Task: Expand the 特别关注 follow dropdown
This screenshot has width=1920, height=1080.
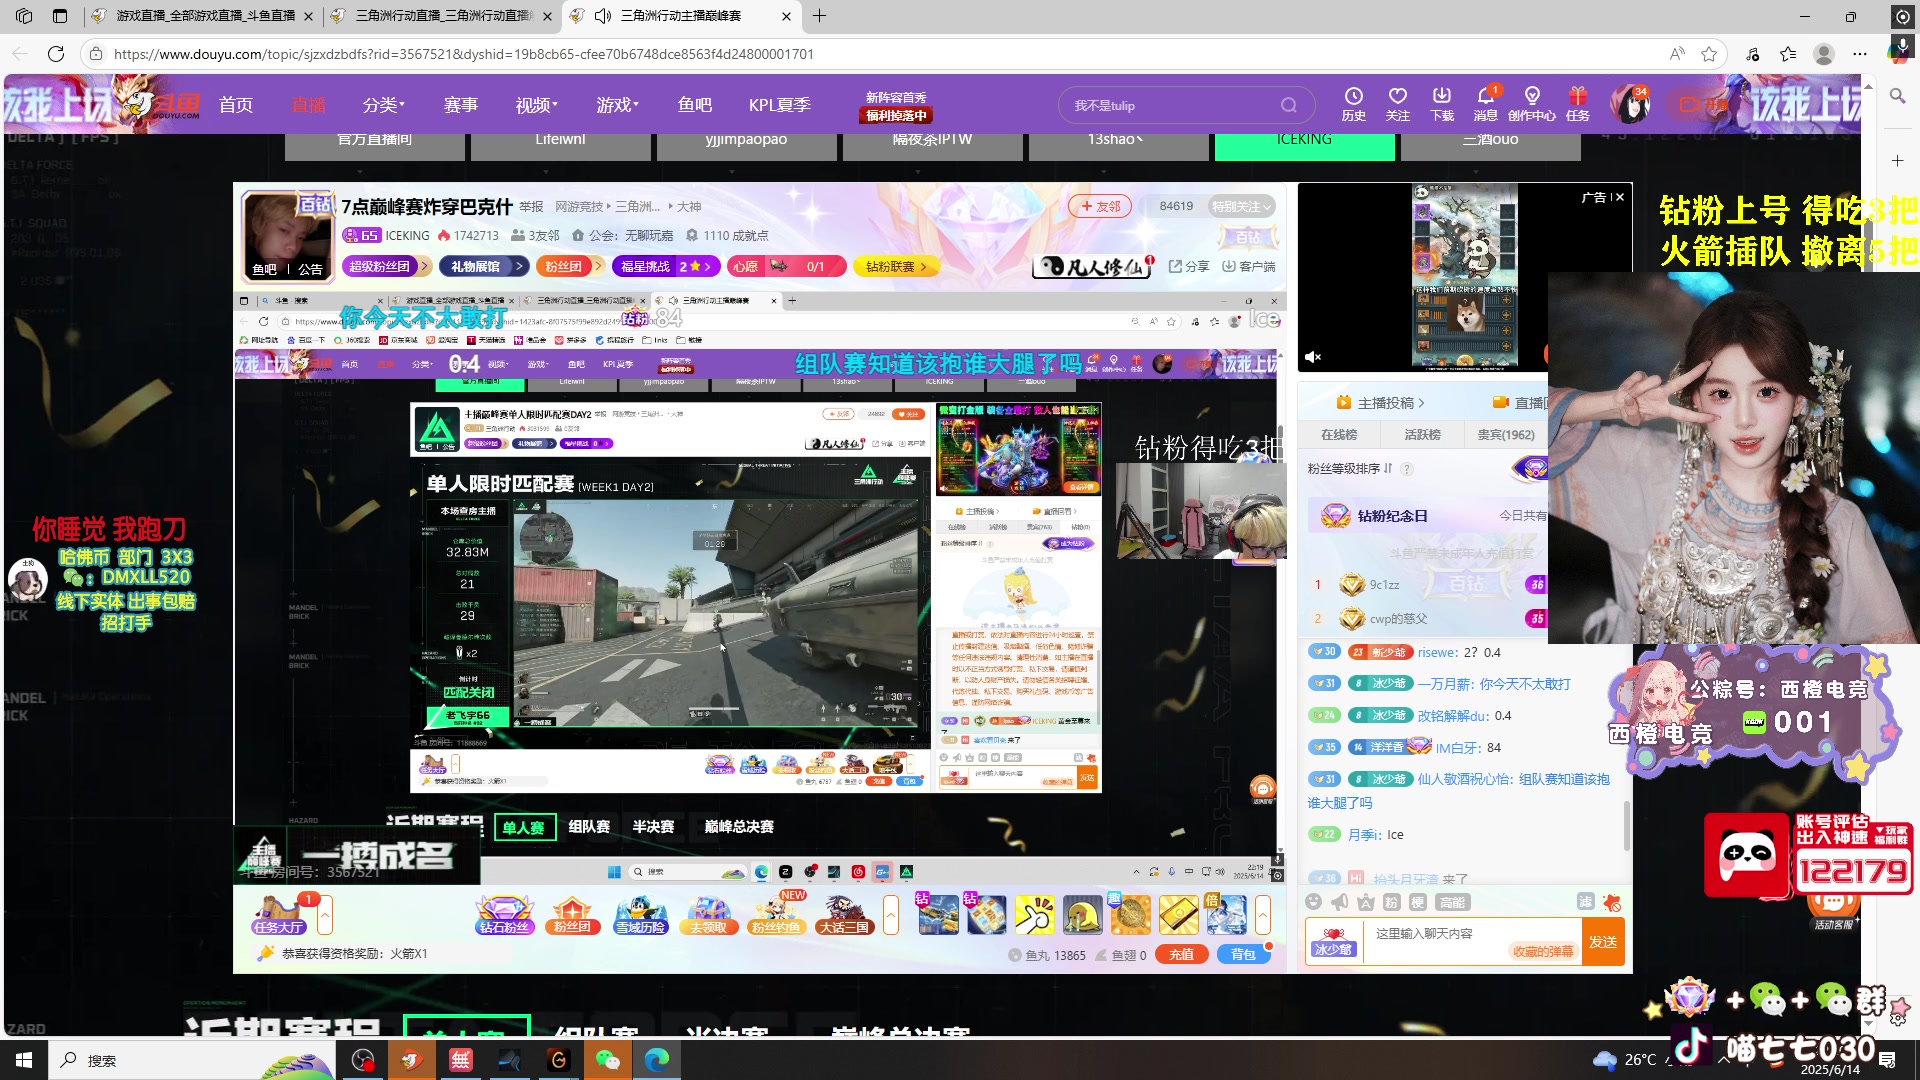Action: click(x=1241, y=206)
